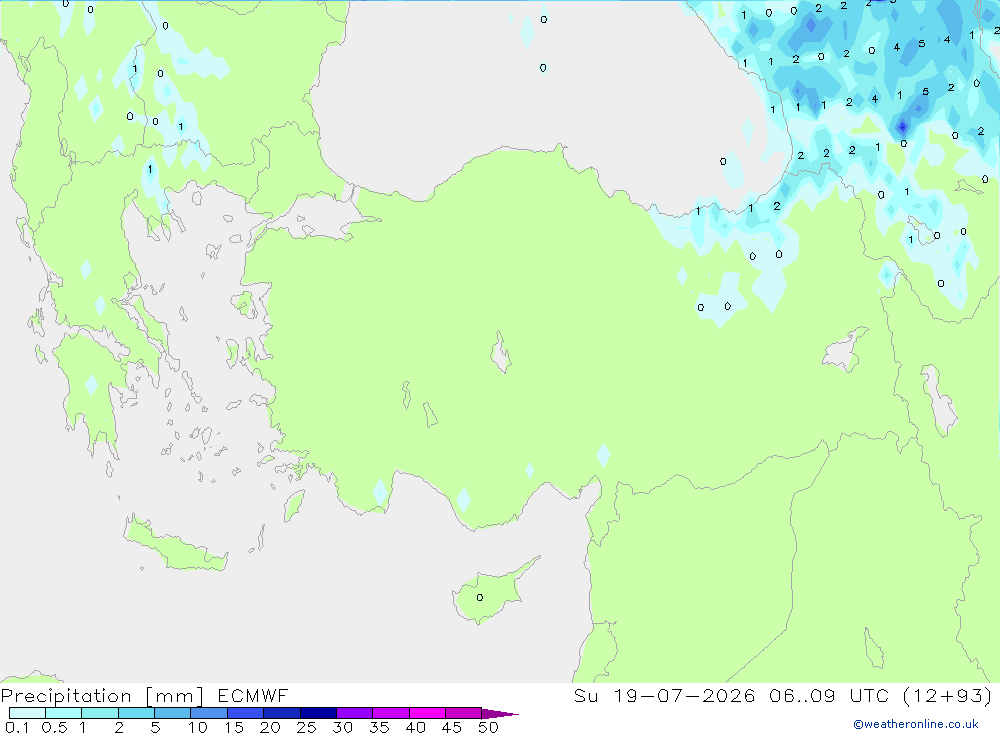Click the purple arrow tip above 50 mm
Viewport: 1000px width, 733px height.
pos(500,713)
